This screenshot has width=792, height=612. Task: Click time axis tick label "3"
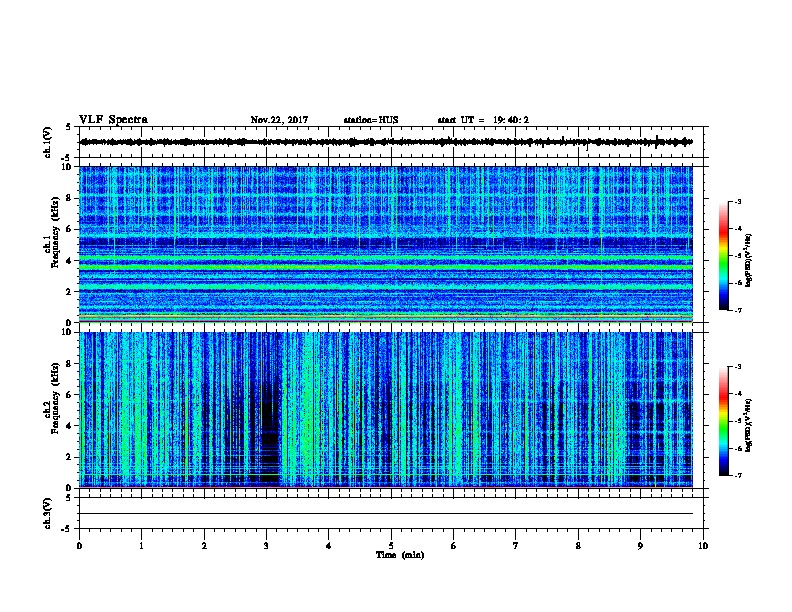tap(266, 546)
